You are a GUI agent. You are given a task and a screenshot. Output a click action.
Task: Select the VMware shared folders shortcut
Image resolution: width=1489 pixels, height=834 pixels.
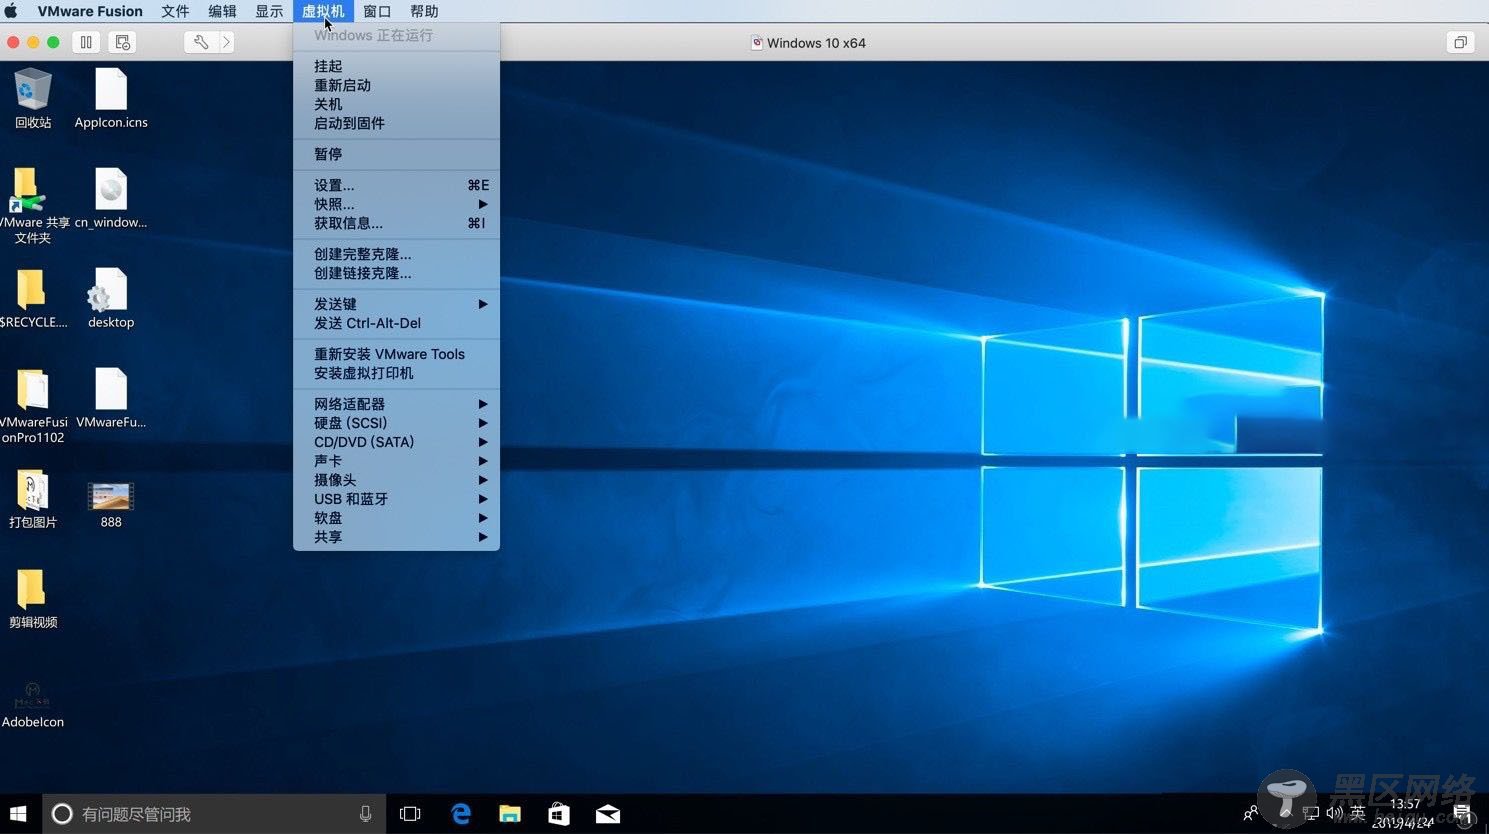[x=33, y=205]
